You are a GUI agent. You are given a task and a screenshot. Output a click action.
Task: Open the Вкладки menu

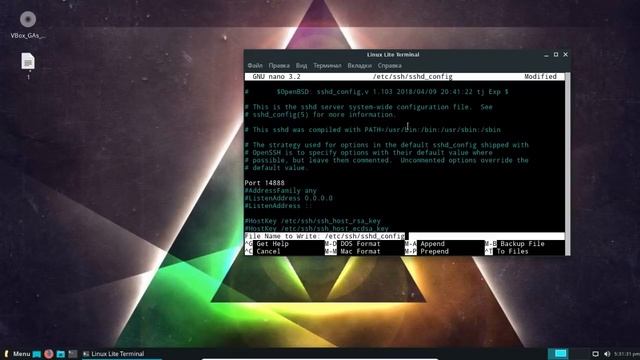pyautogui.click(x=360, y=65)
